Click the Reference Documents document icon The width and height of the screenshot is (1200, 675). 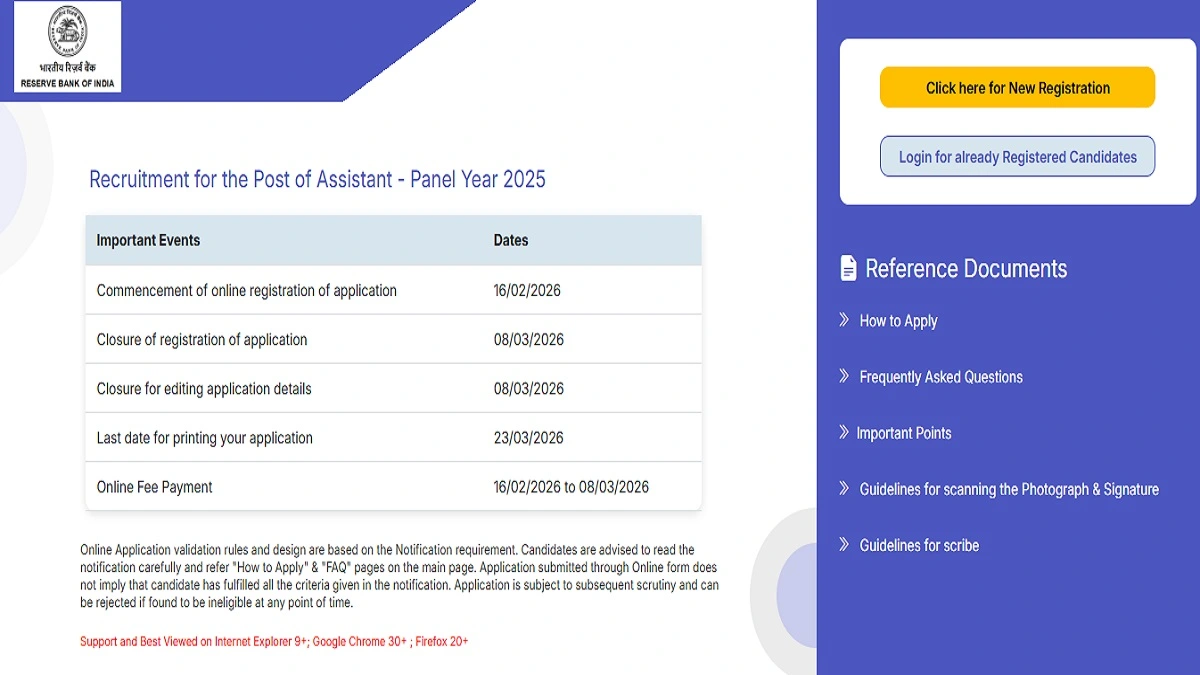[x=847, y=268]
